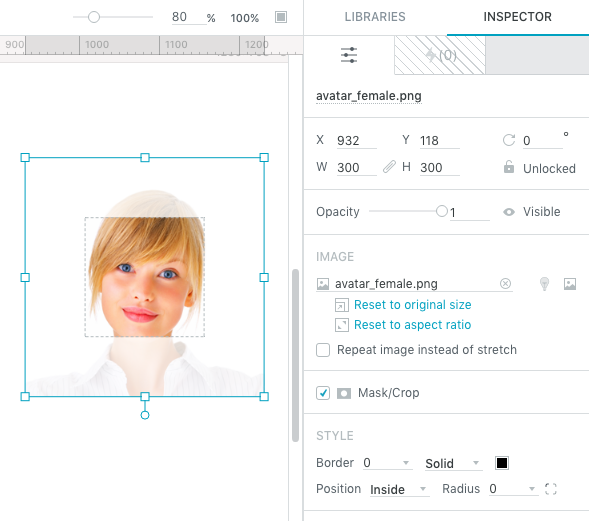Switch to the Libraries tab
This screenshot has height=521, width=589.
(375, 17)
